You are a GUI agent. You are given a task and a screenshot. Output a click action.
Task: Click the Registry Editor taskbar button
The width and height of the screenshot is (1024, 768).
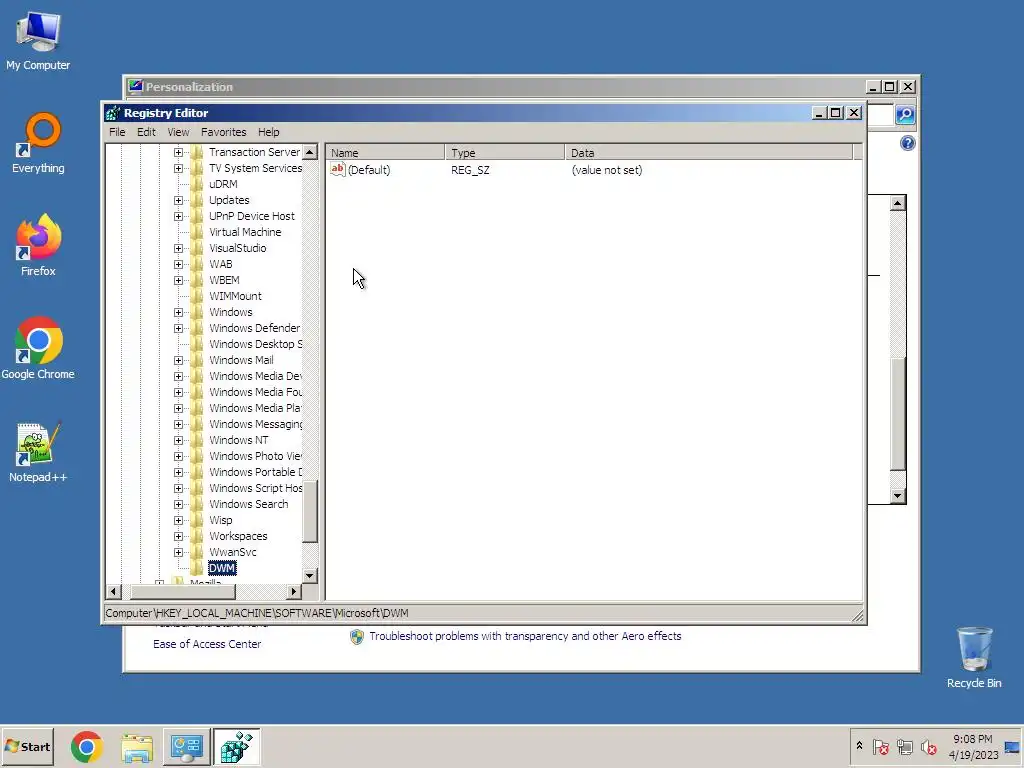tap(236, 747)
